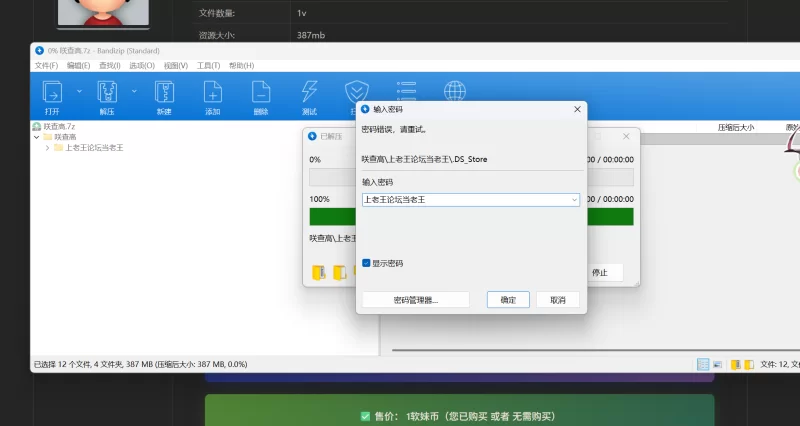
Task: Click the Bandizip logo in the main title bar
Action: point(40,51)
